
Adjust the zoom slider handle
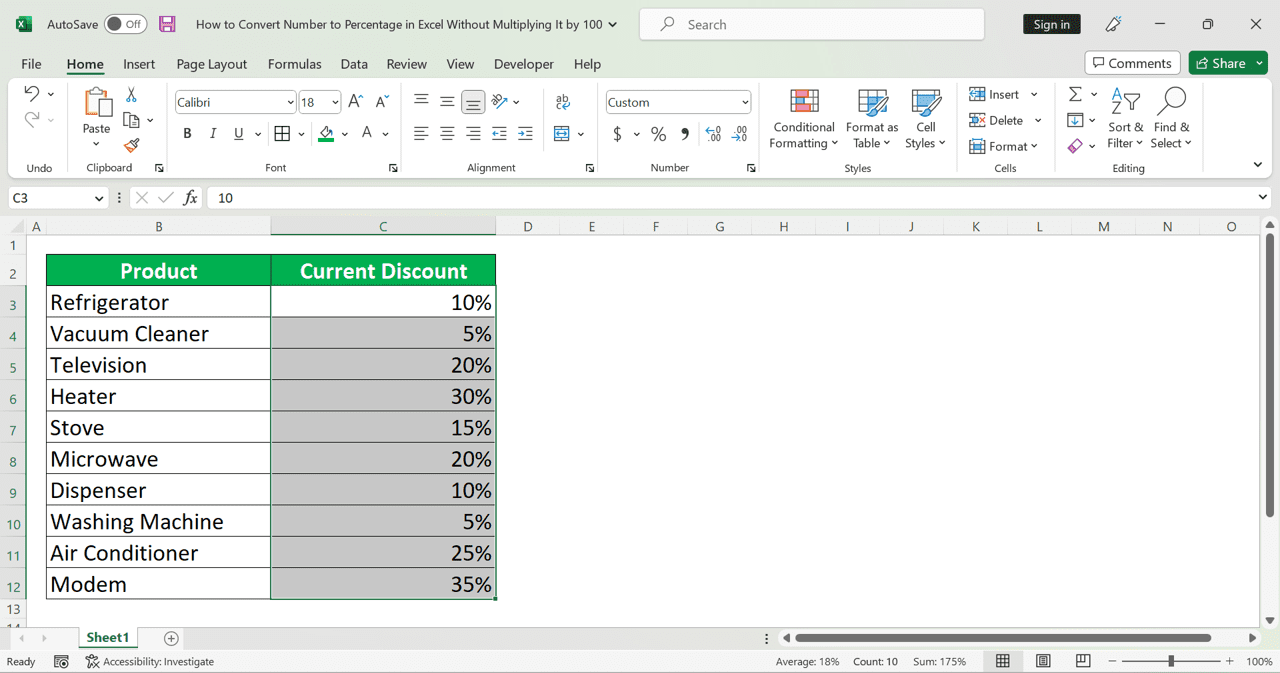pos(1171,661)
